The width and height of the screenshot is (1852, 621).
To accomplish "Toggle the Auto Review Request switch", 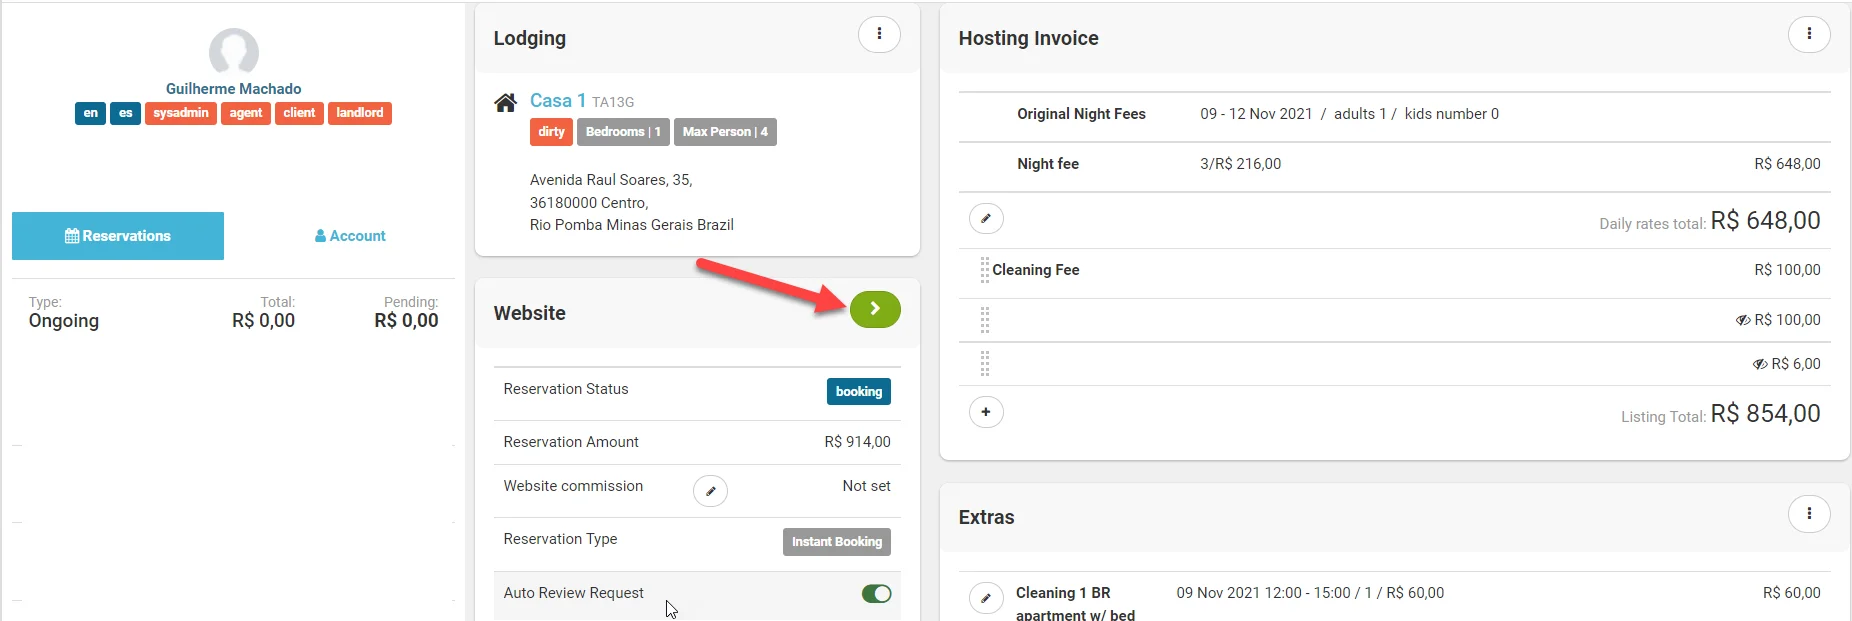I will tap(876, 594).
